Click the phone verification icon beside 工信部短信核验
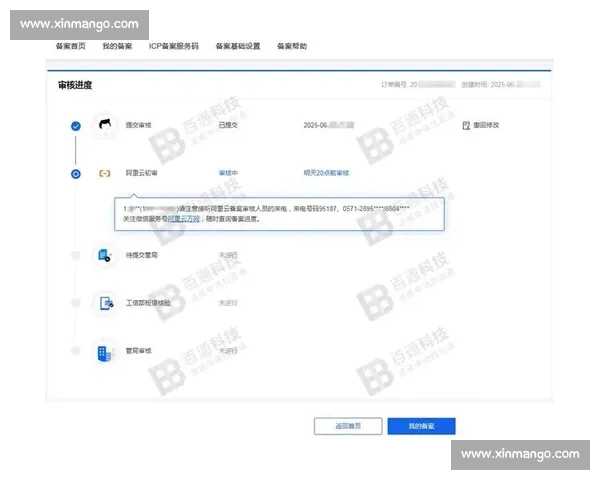The width and height of the screenshot is (600, 480). 106,303
